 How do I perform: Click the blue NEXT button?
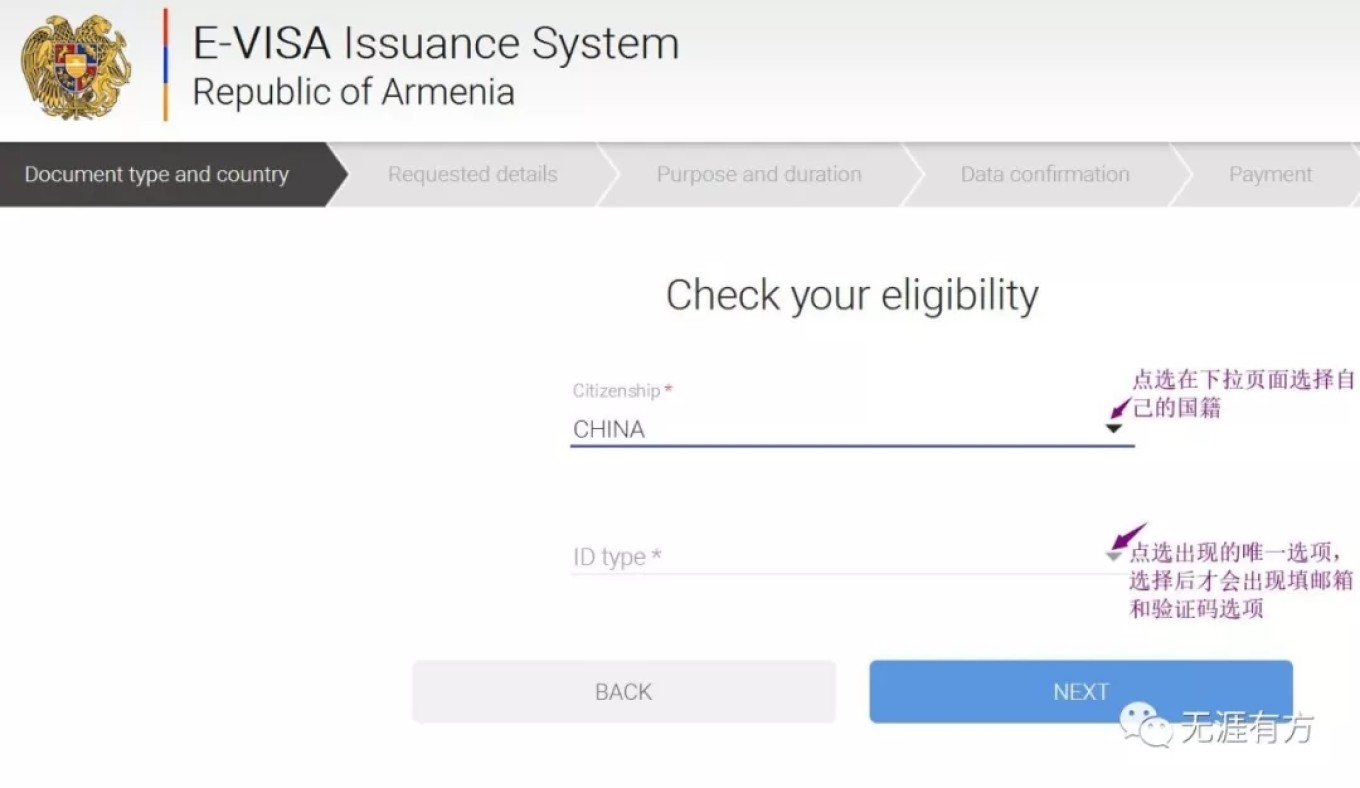pos(1081,691)
